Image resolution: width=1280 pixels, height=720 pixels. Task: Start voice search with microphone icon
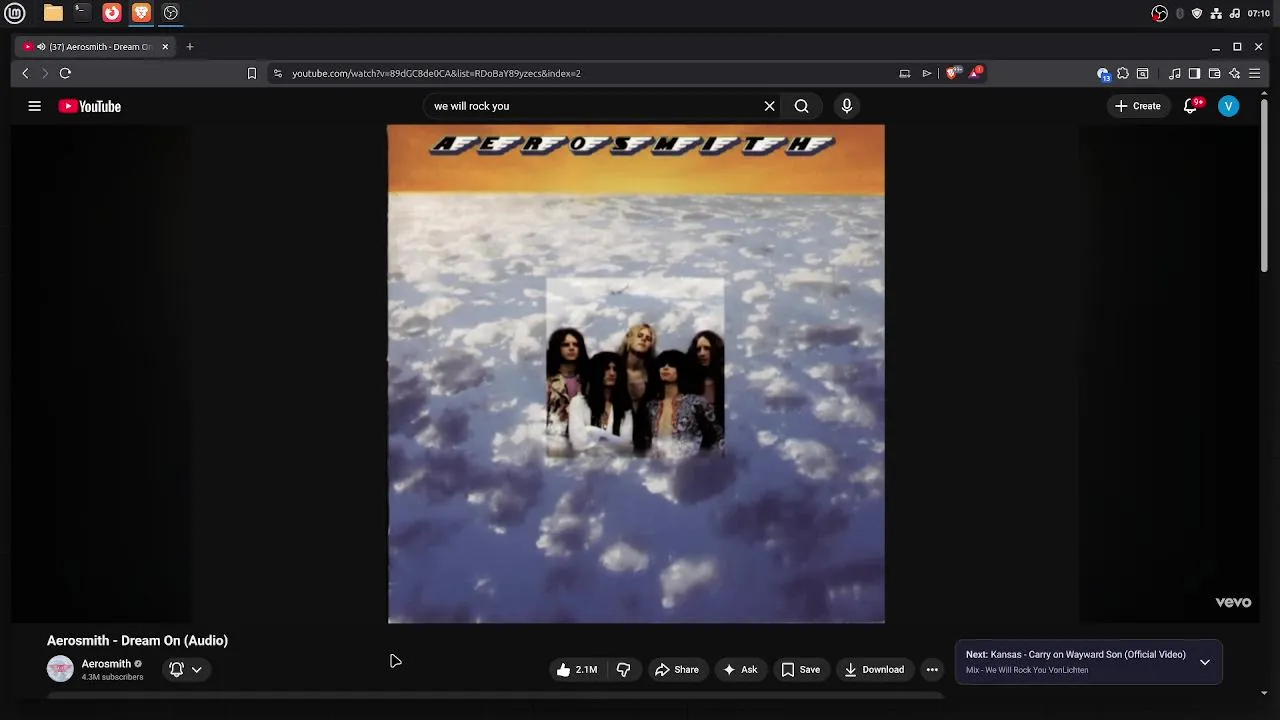point(847,106)
